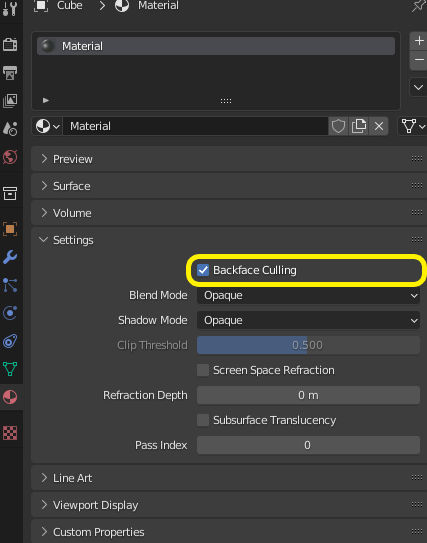Grab the Volume panel drag handle
Screen dimensions: 427x543
417,213
